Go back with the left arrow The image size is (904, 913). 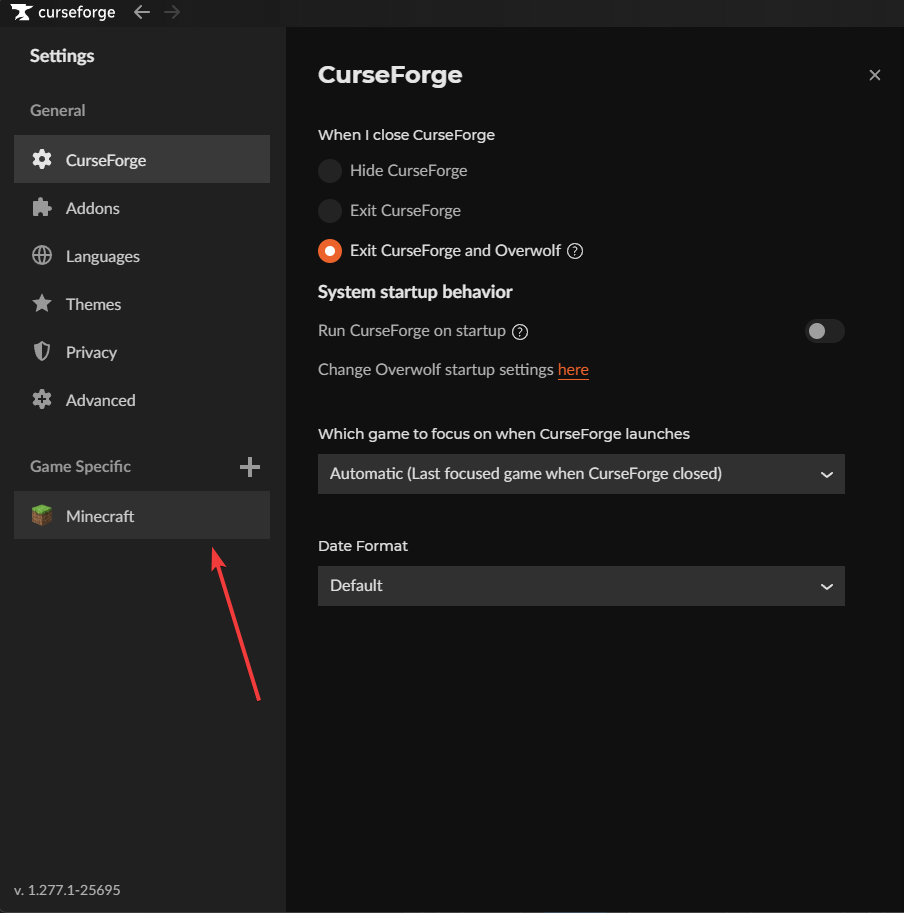[141, 12]
